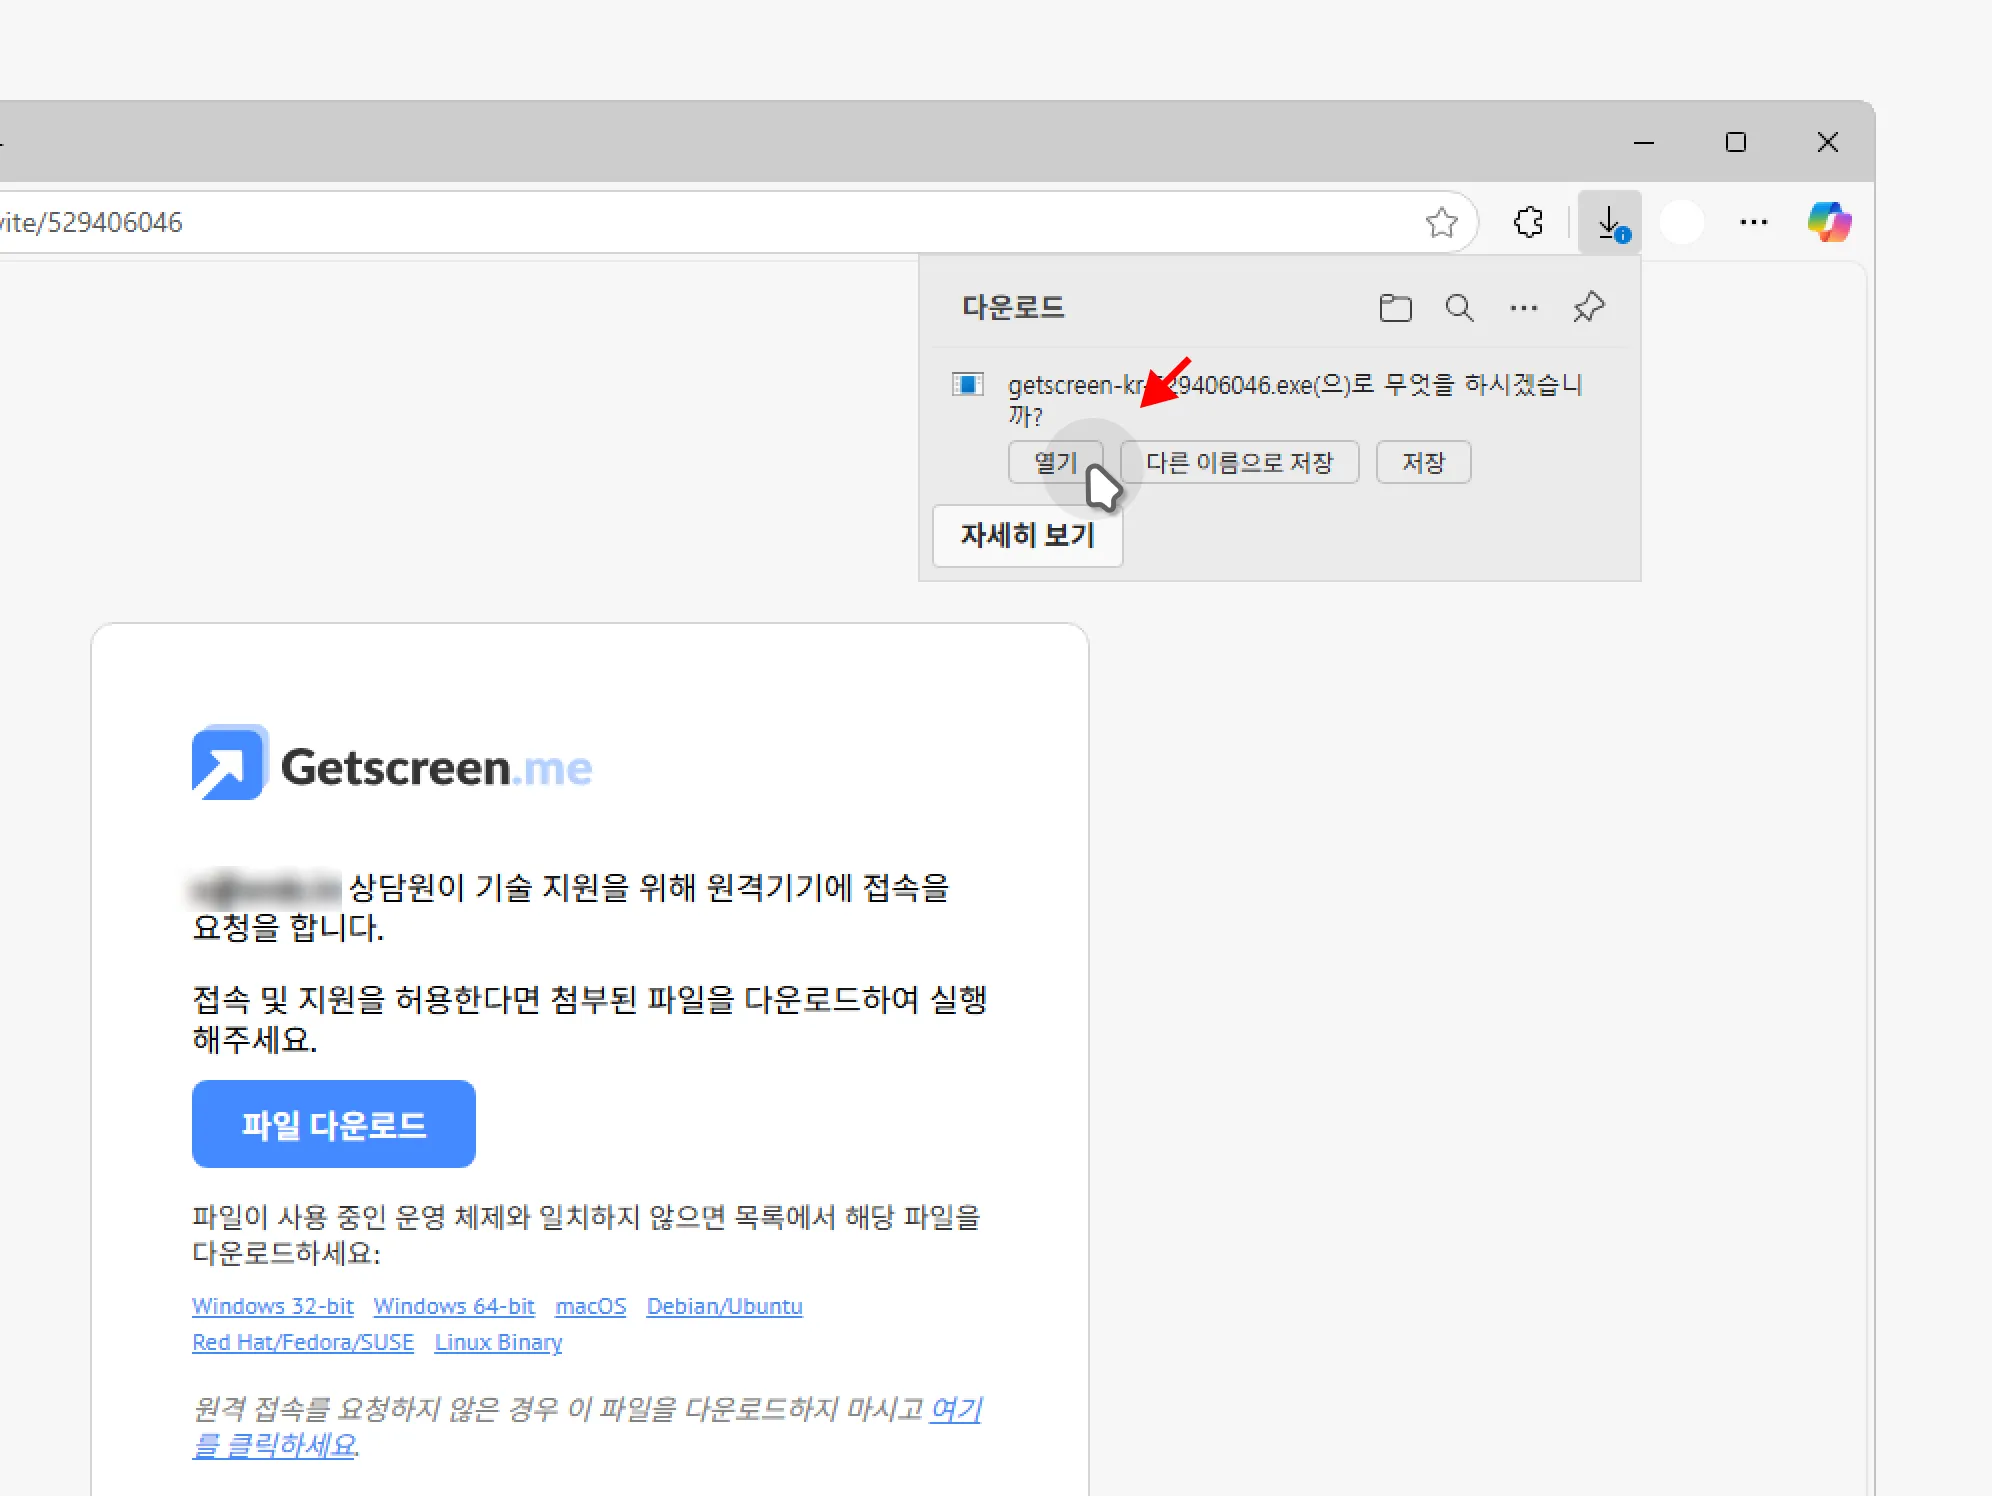Click 자세히 보기 button
Viewport: 1992px width, 1496px height.
1027,535
